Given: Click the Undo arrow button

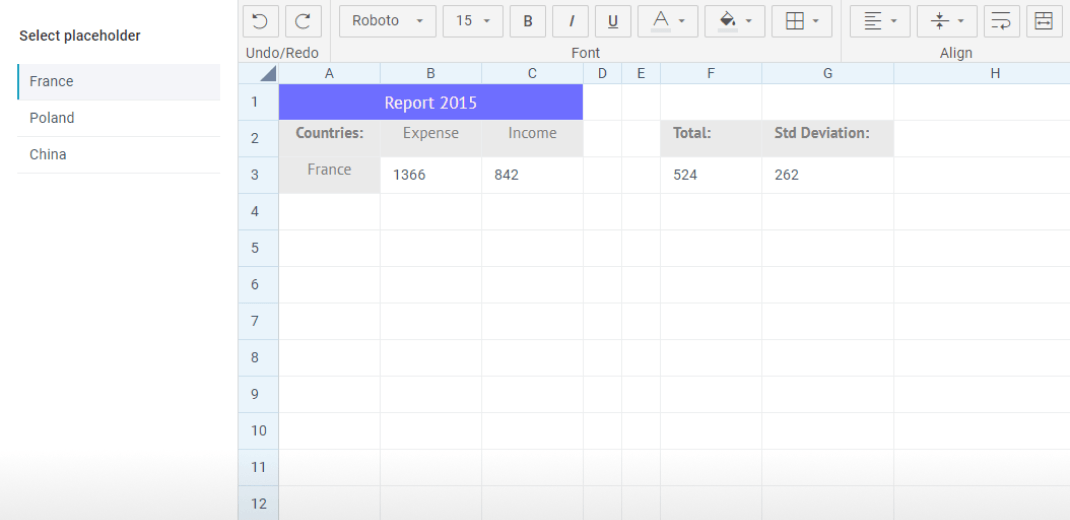Looking at the screenshot, I should [x=261, y=21].
